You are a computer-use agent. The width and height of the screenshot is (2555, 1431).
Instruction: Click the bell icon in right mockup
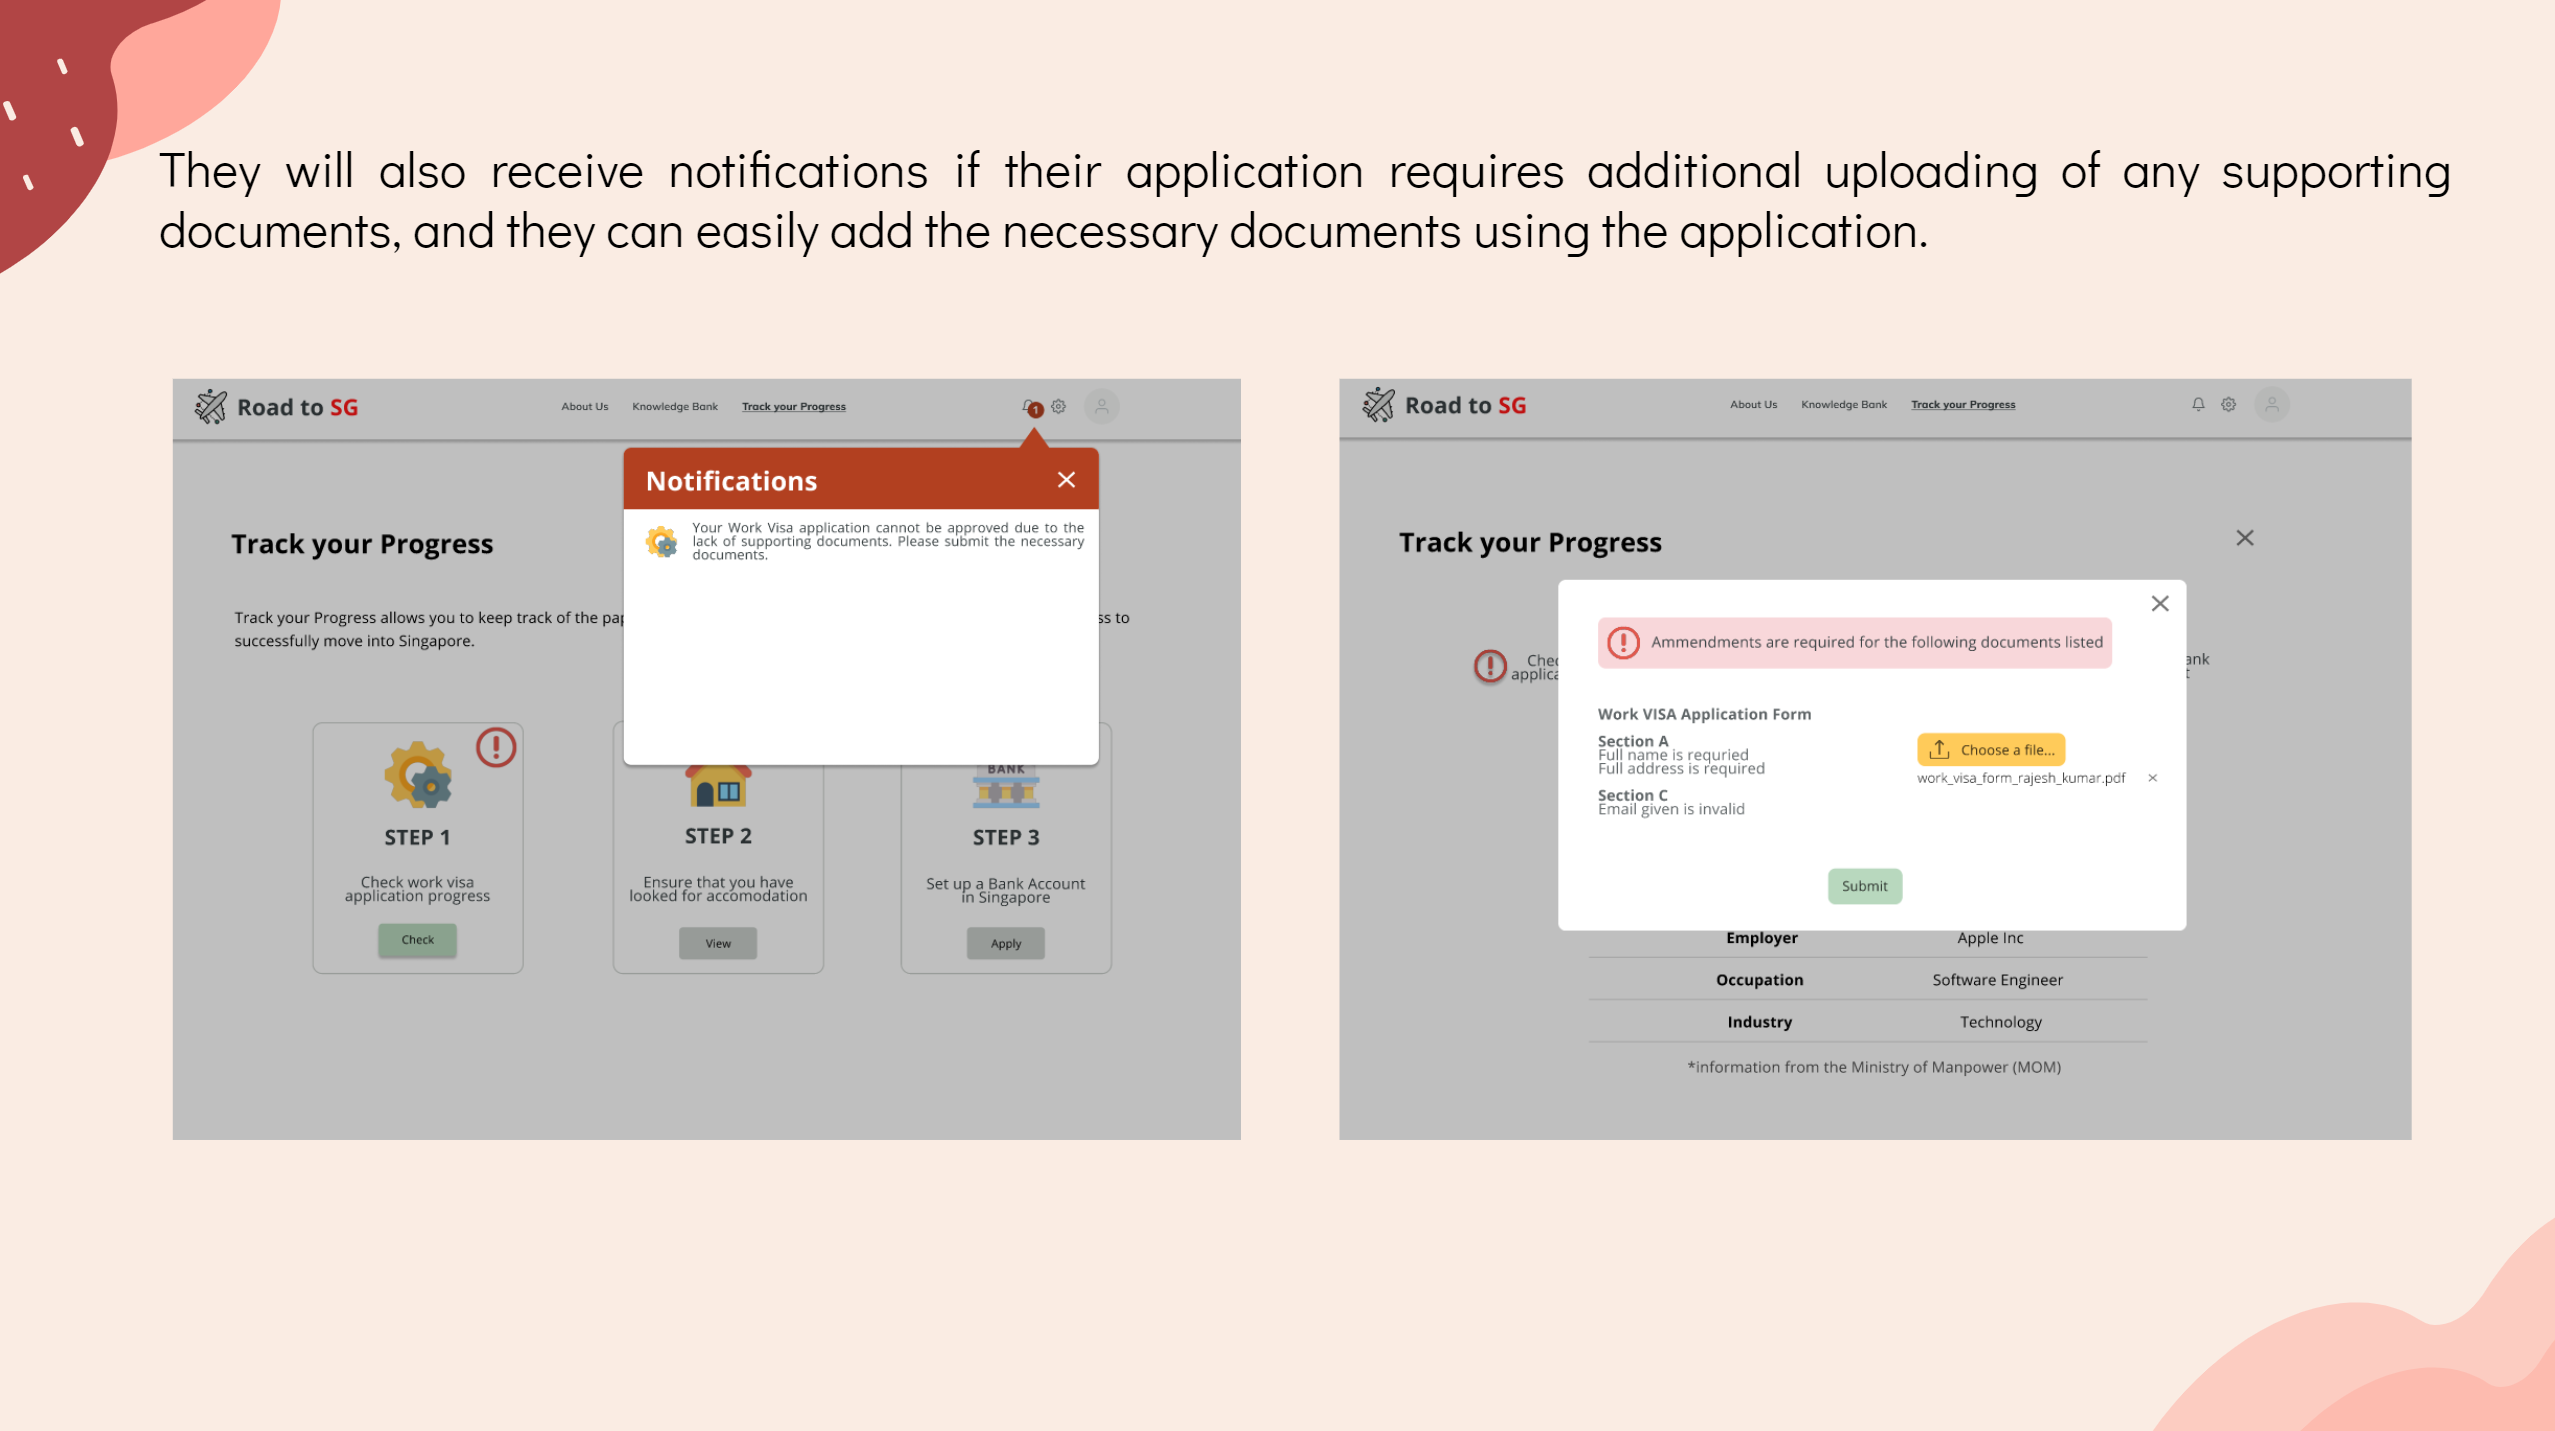[x=2197, y=404]
